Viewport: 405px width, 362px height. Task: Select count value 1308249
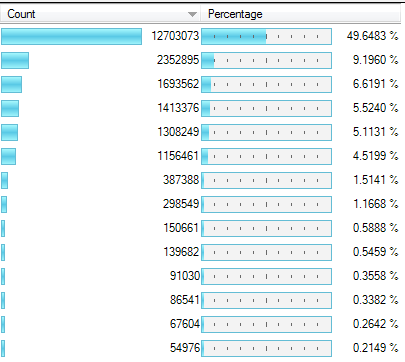tap(178, 132)
